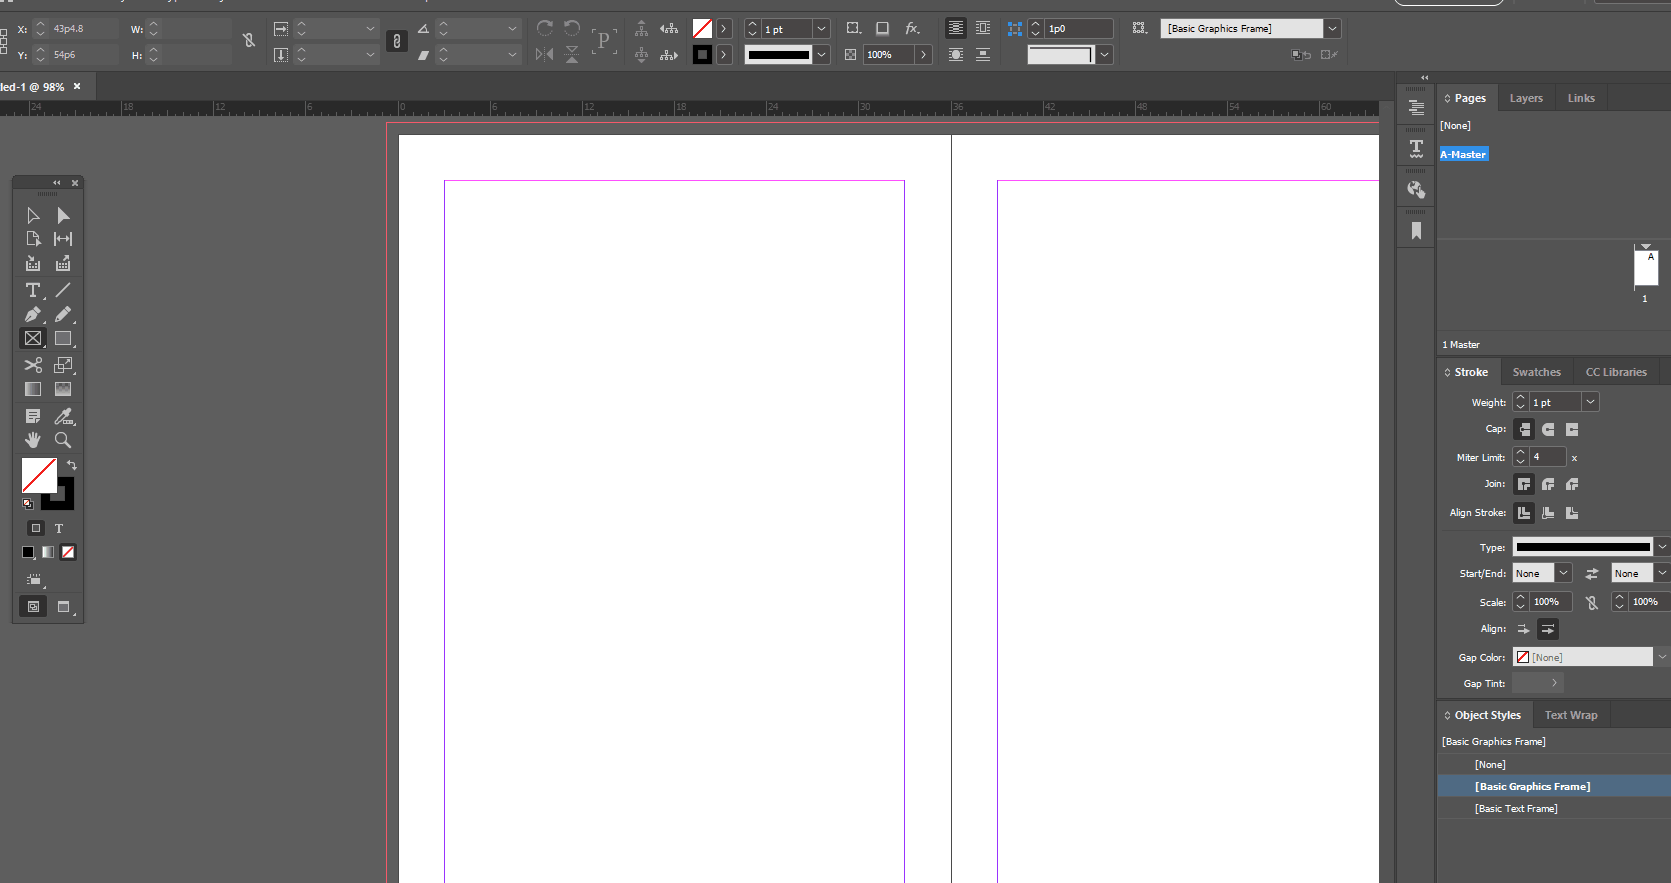Select the Line tool
Screen dimensions: 1671x883
[x=63, y=290]
